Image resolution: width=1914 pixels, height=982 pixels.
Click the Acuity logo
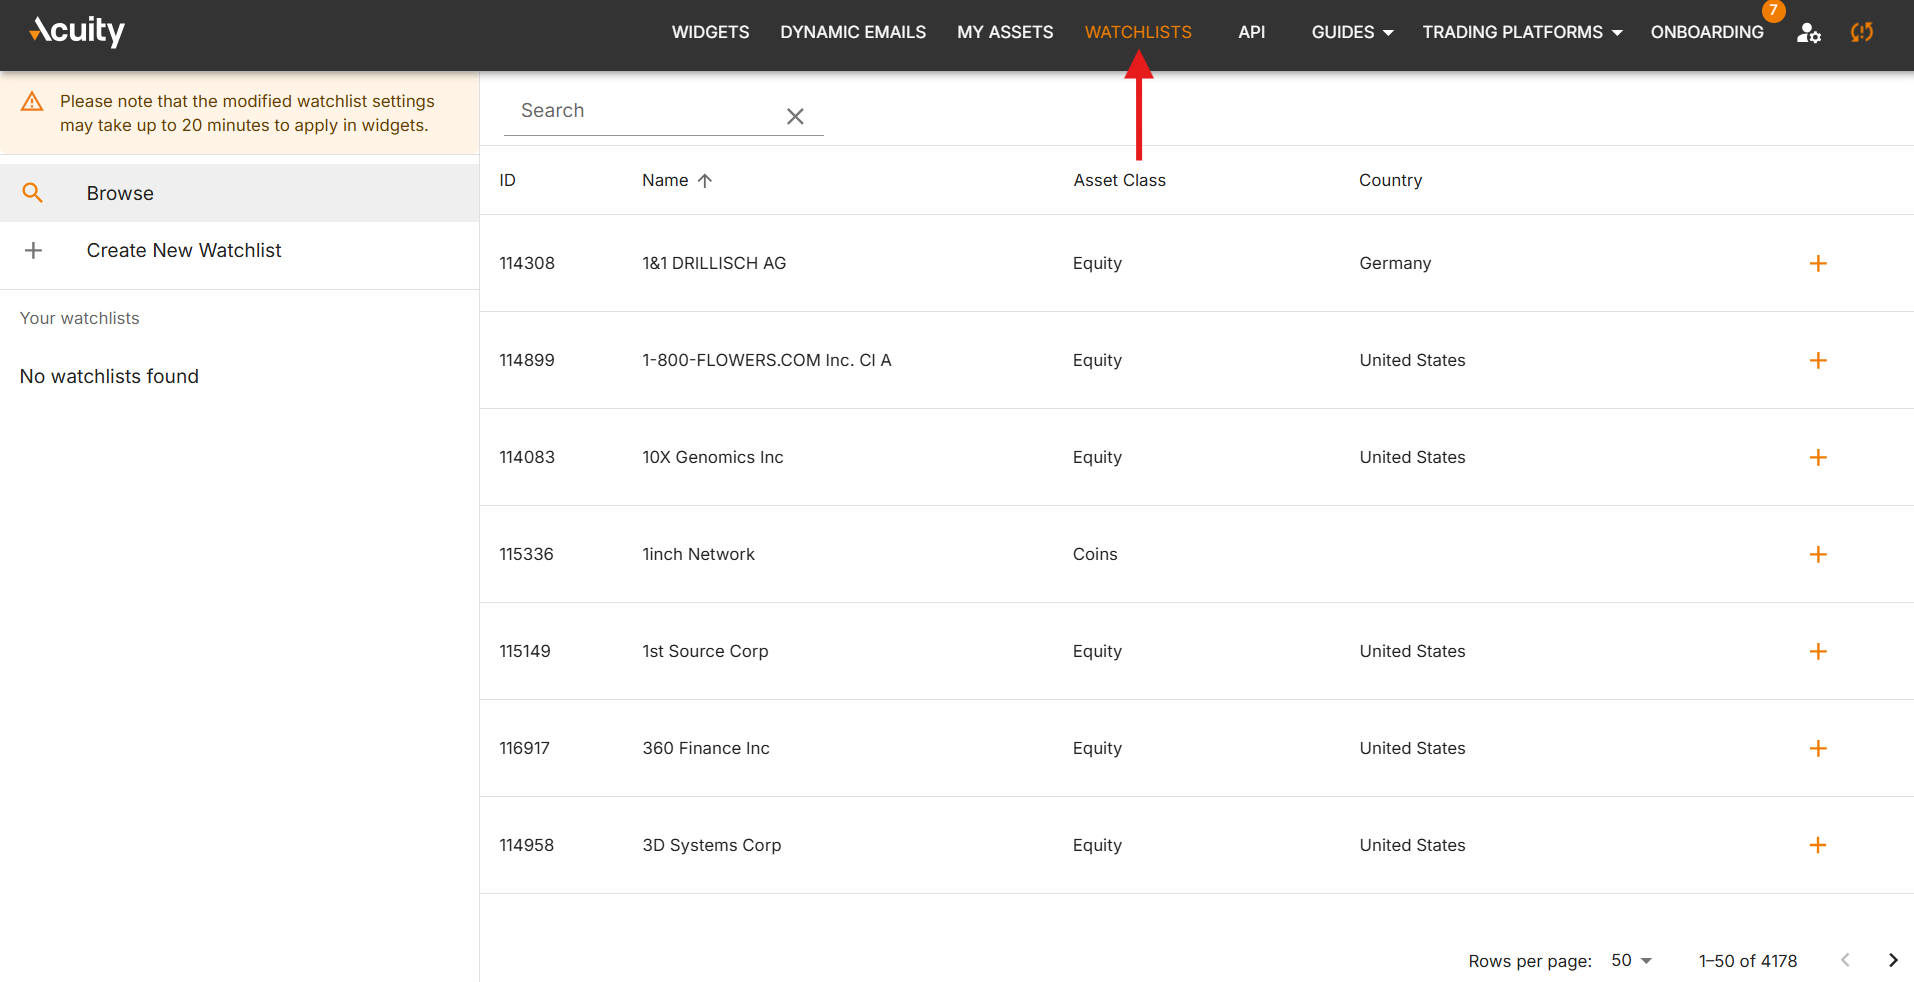77,31
